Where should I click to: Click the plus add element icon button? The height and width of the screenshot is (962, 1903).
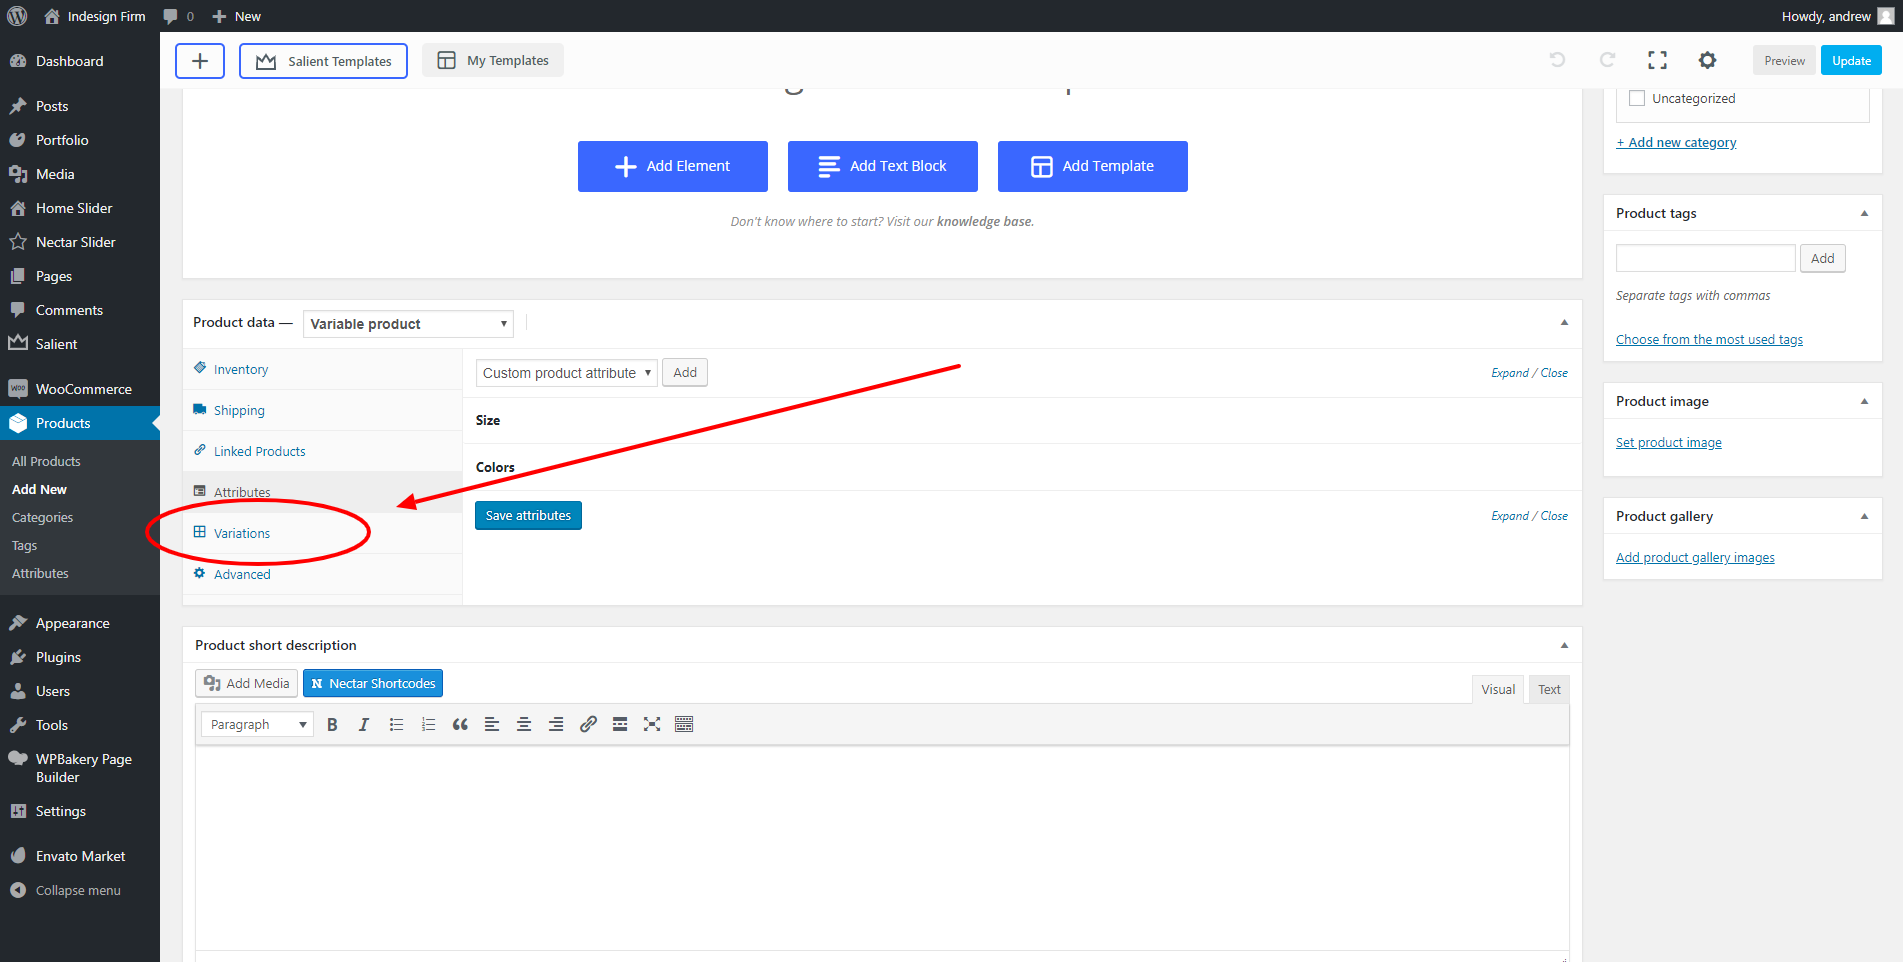tap(200, 61)
